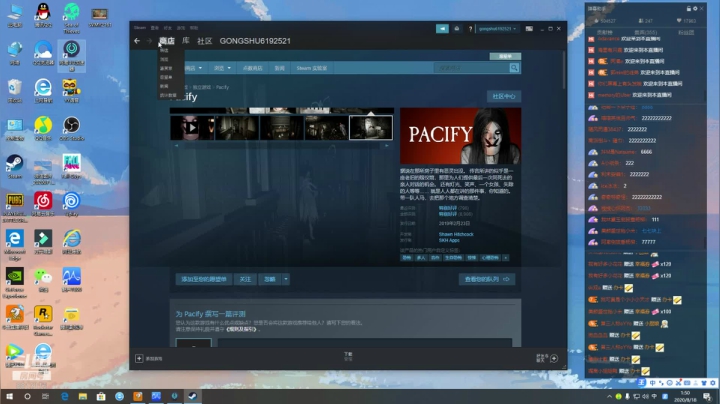The width and height of the screenshot is (720, 404).
Task: Click Steam page vertical scrollbar
Action: tap(564, 70)
